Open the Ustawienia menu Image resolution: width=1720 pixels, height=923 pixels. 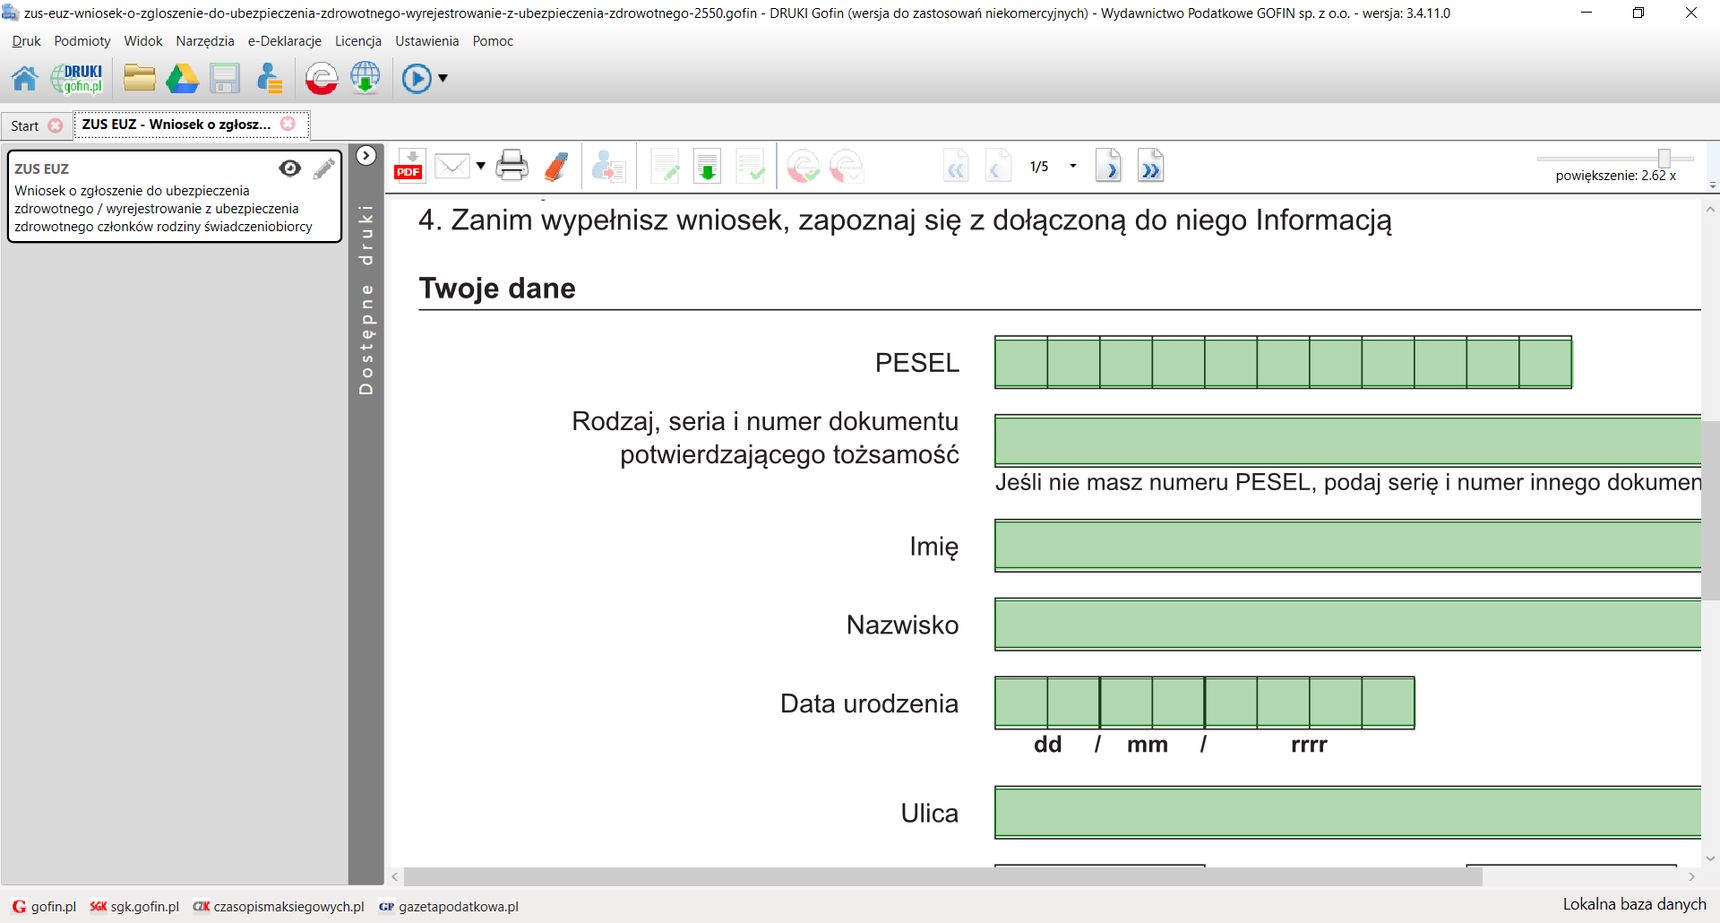[427, 41]
